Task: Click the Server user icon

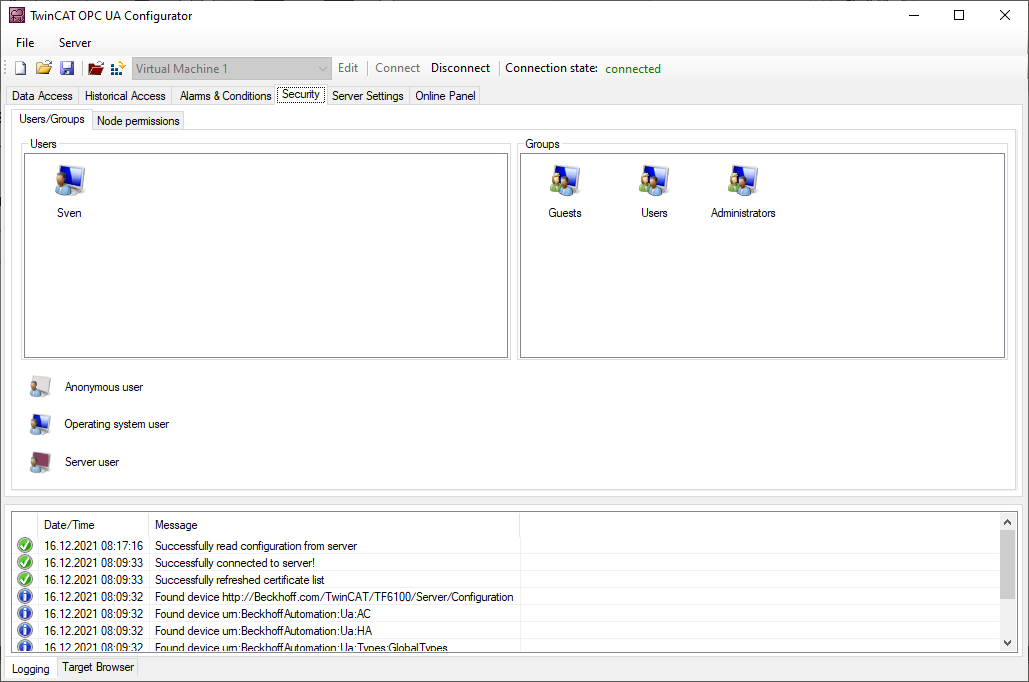Action: click(x=40, y=462)
